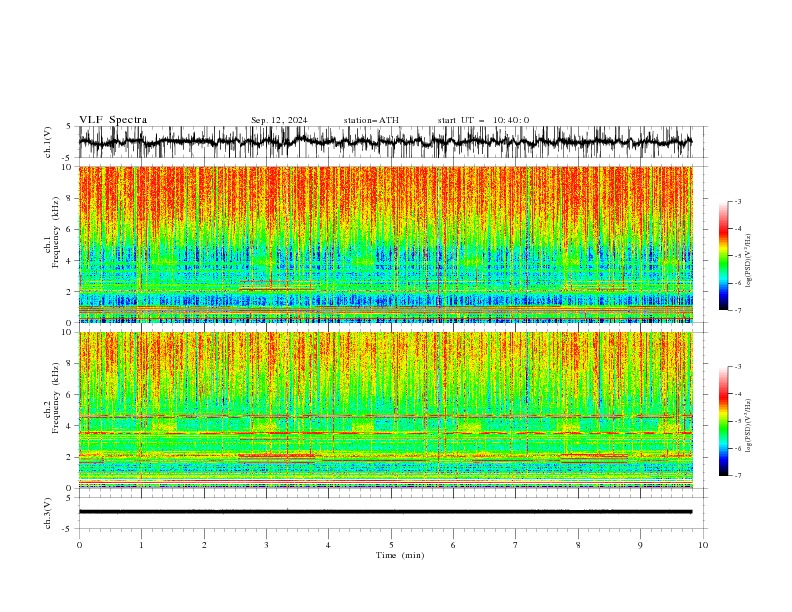Click the "station=ATH" header label

click(371, 120)
